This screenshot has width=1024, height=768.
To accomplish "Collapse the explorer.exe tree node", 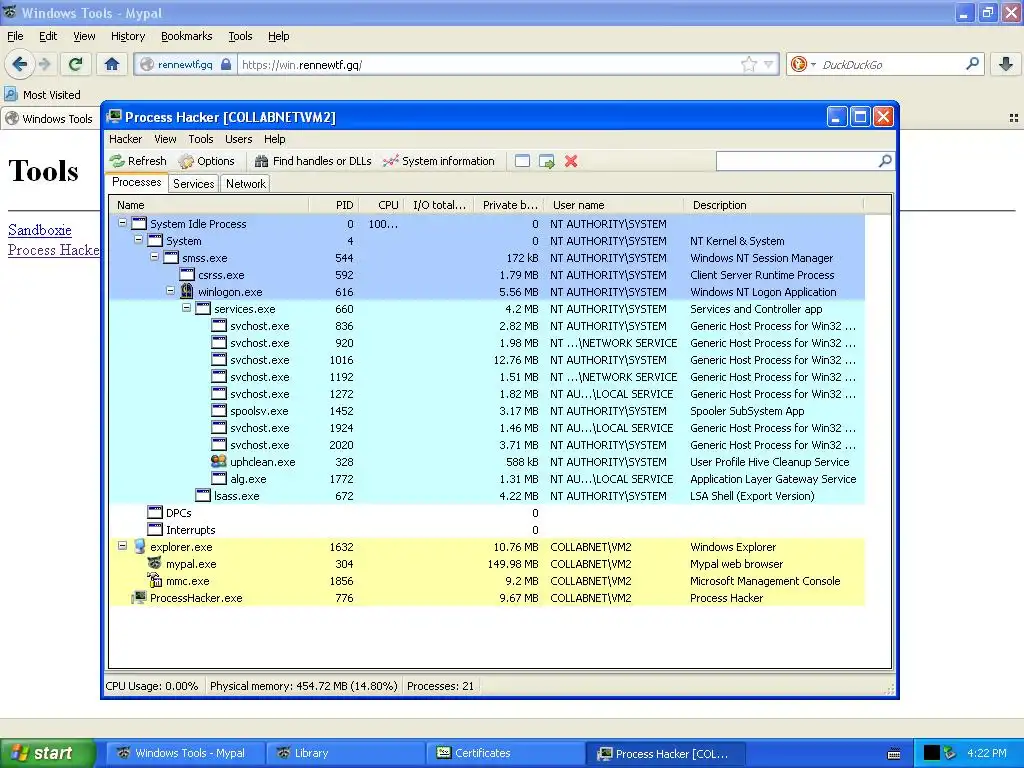I will [x=122, y=545].
